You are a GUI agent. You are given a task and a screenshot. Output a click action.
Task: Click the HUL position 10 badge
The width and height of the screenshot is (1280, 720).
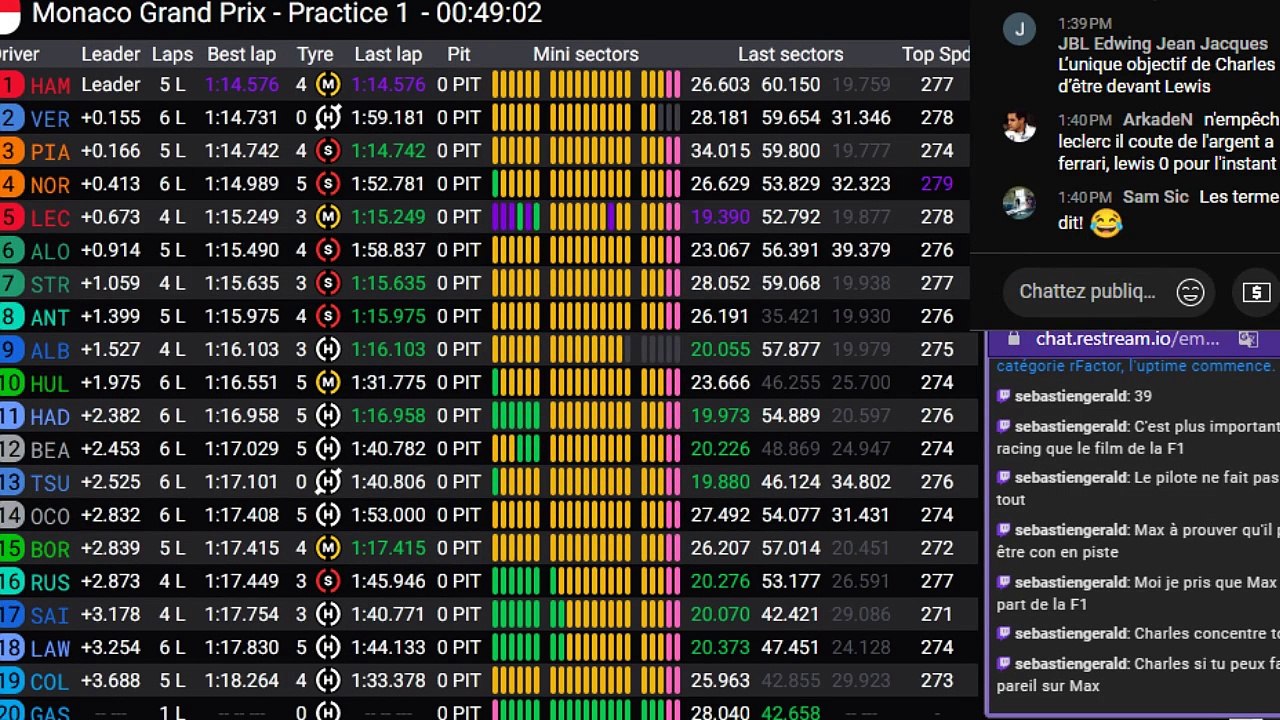pos(11,382)
